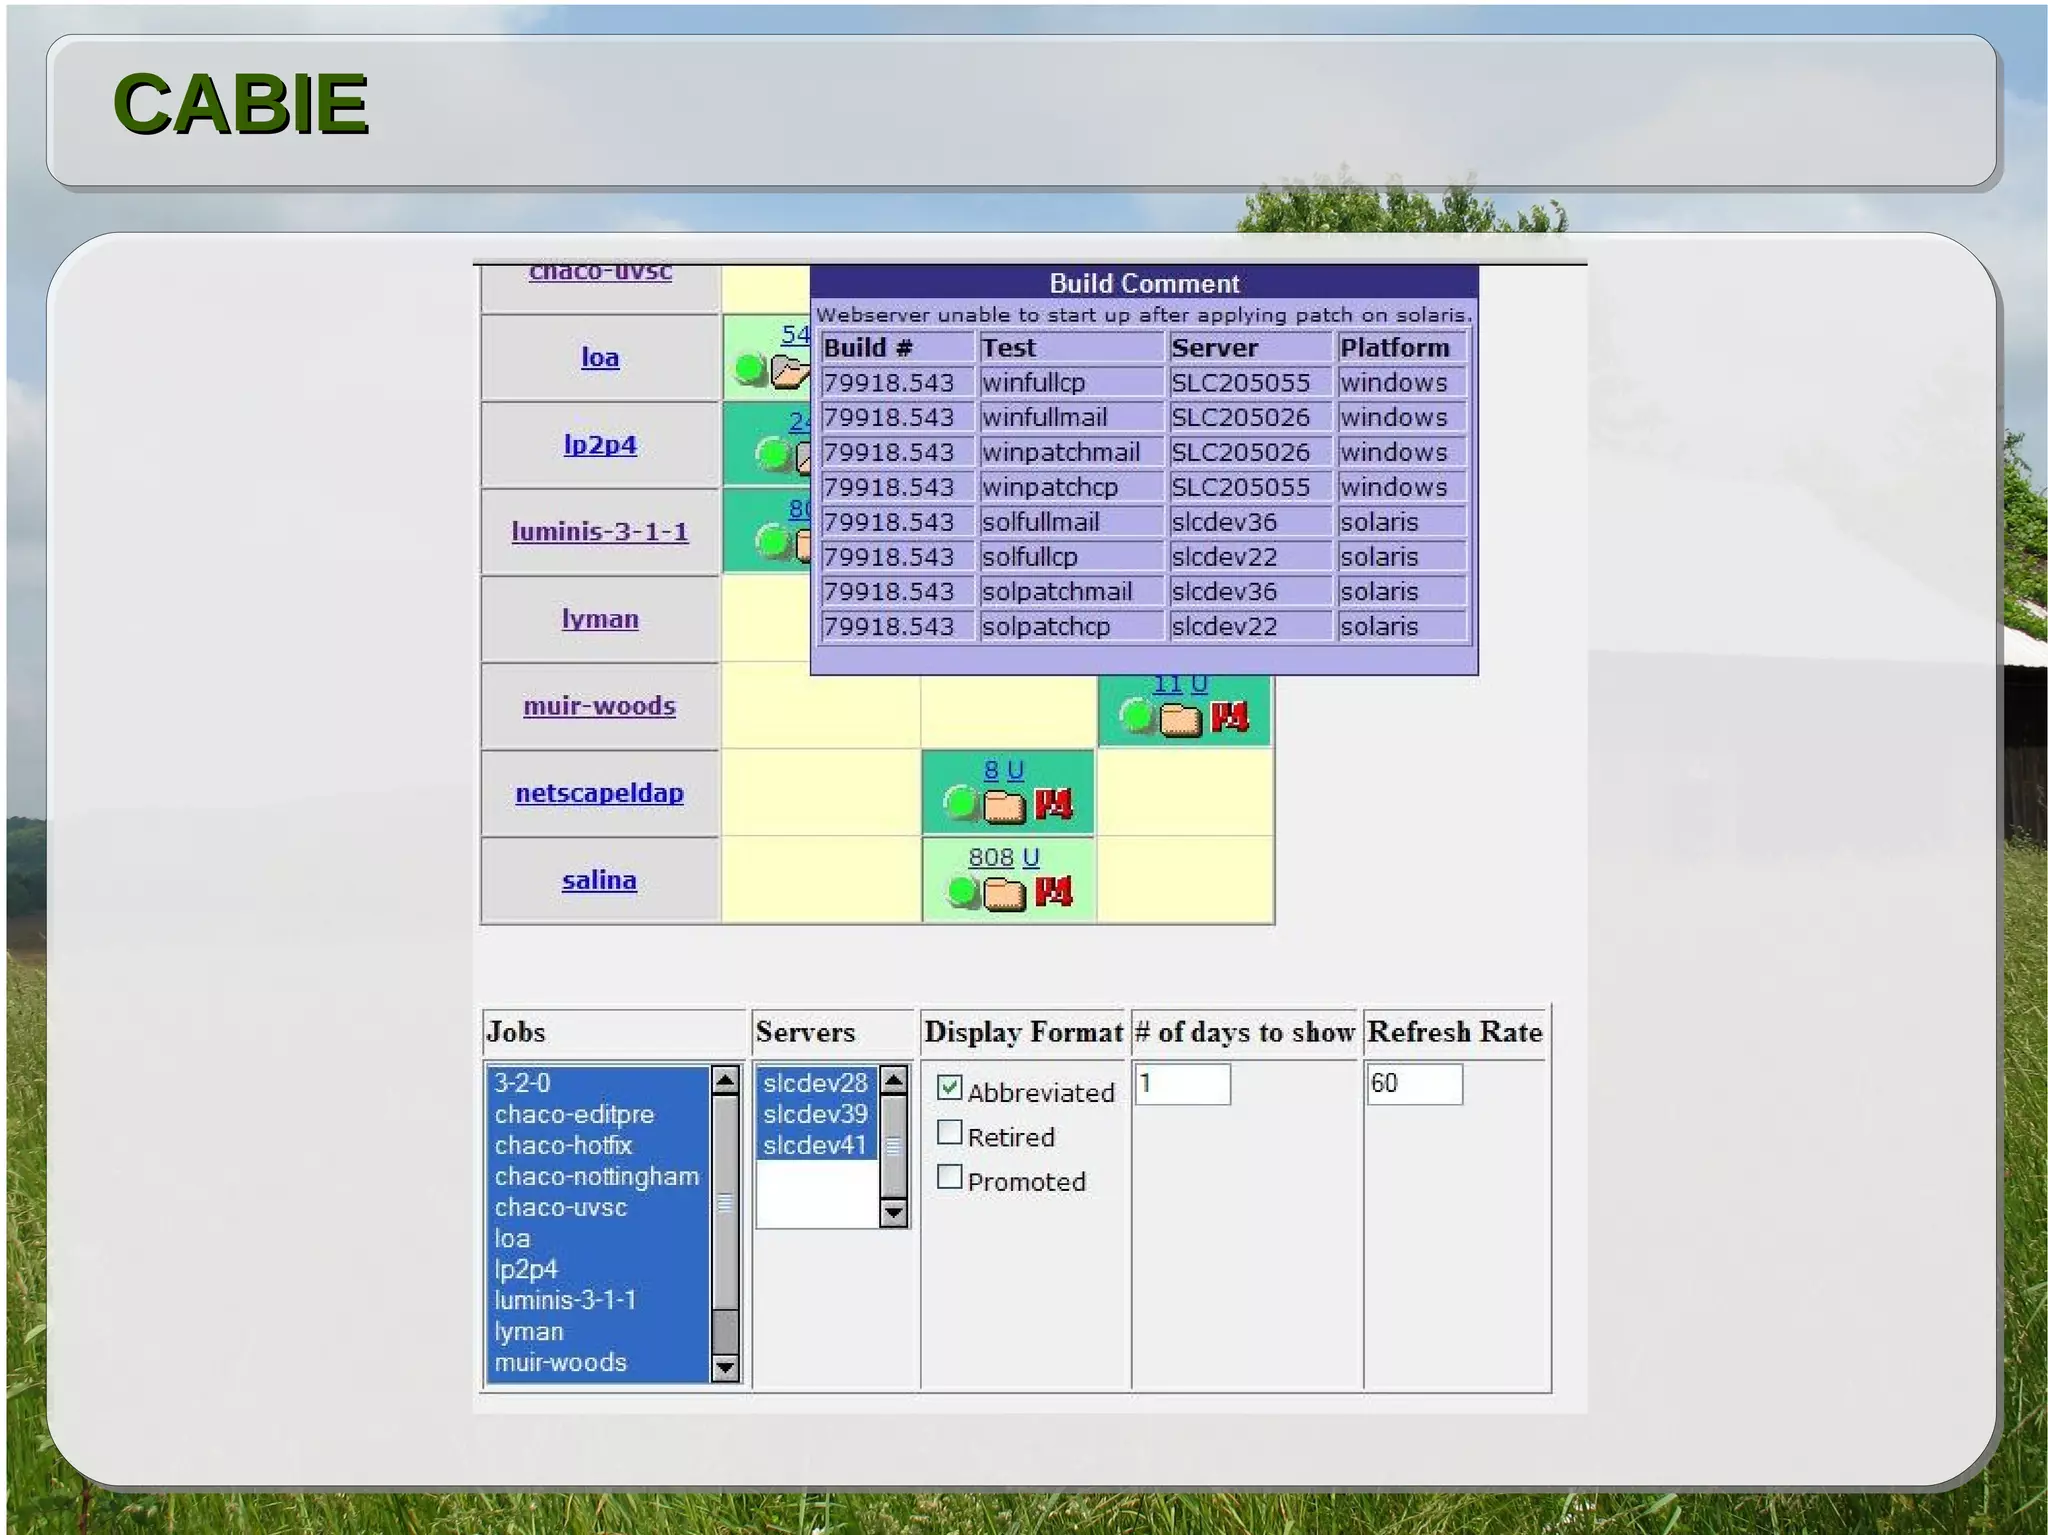
Task: Enable the Promoted checkbox
Action: point(949,1177)
